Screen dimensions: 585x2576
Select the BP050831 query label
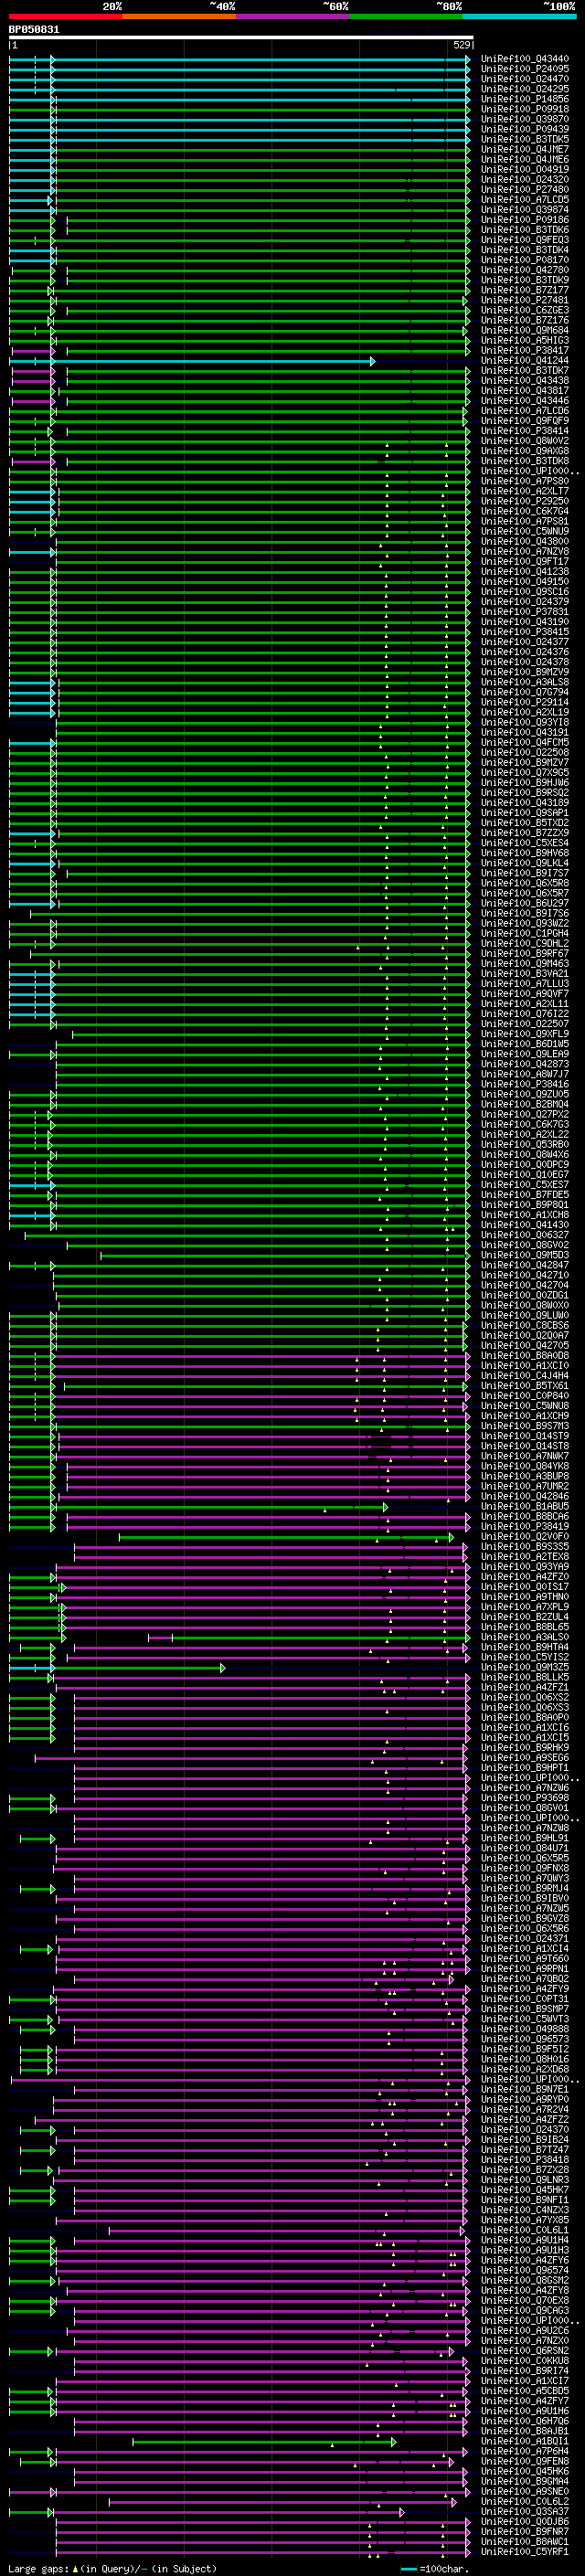coord(34,30)
